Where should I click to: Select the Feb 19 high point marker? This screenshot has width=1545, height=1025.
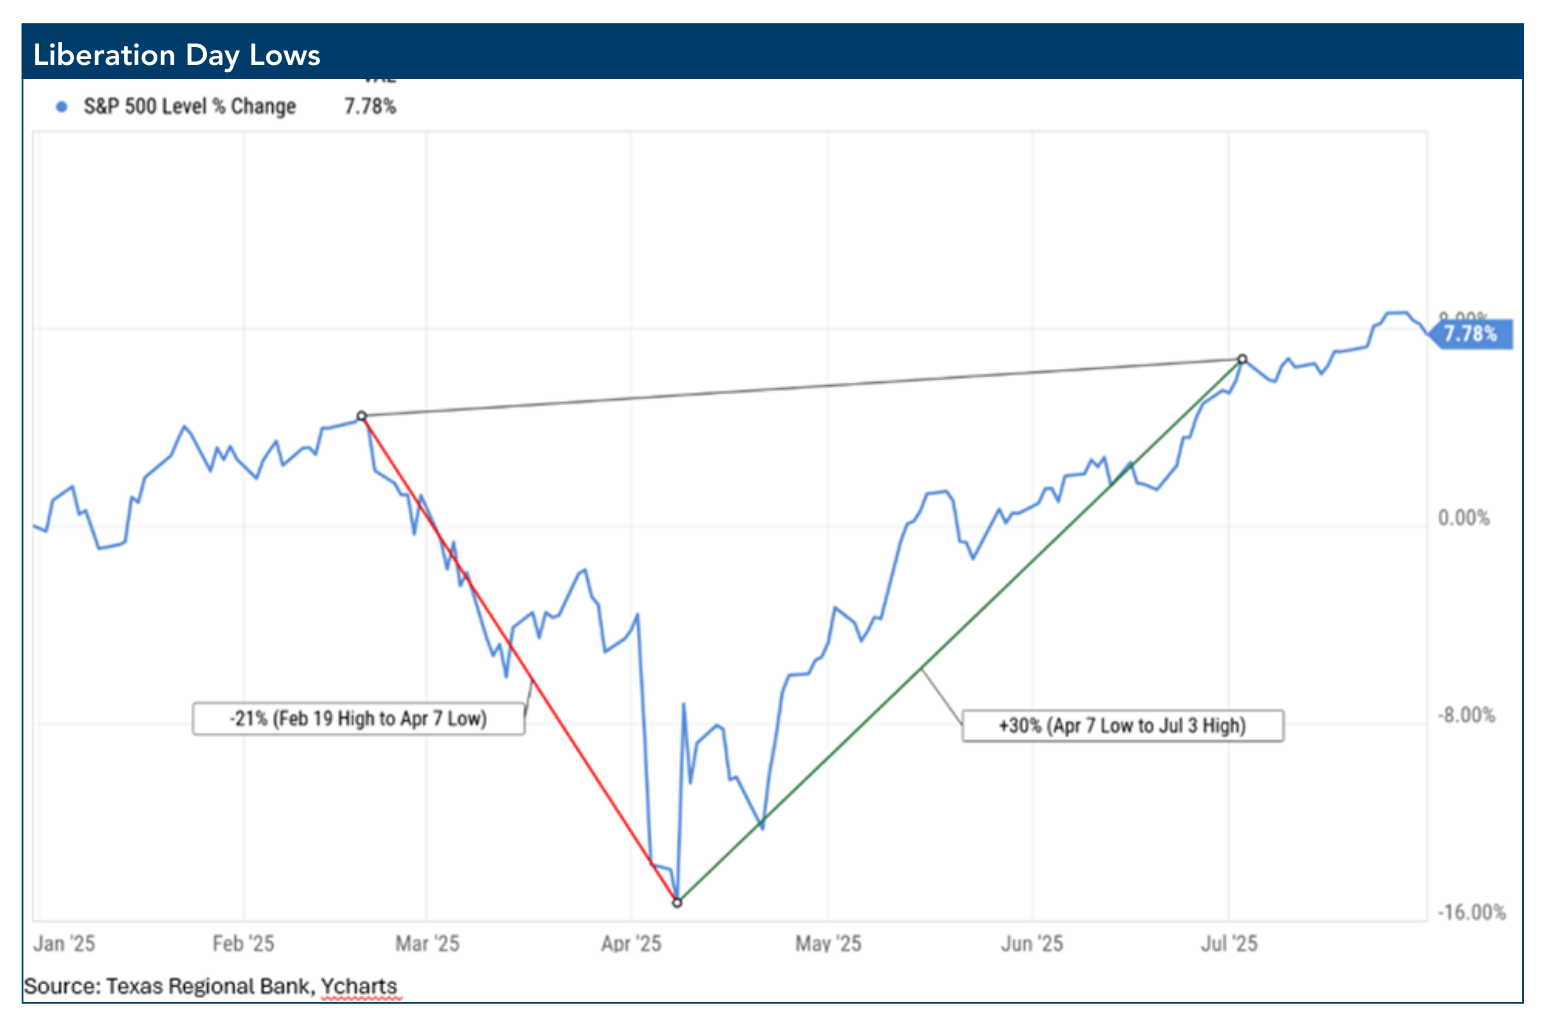click(362, 416)
